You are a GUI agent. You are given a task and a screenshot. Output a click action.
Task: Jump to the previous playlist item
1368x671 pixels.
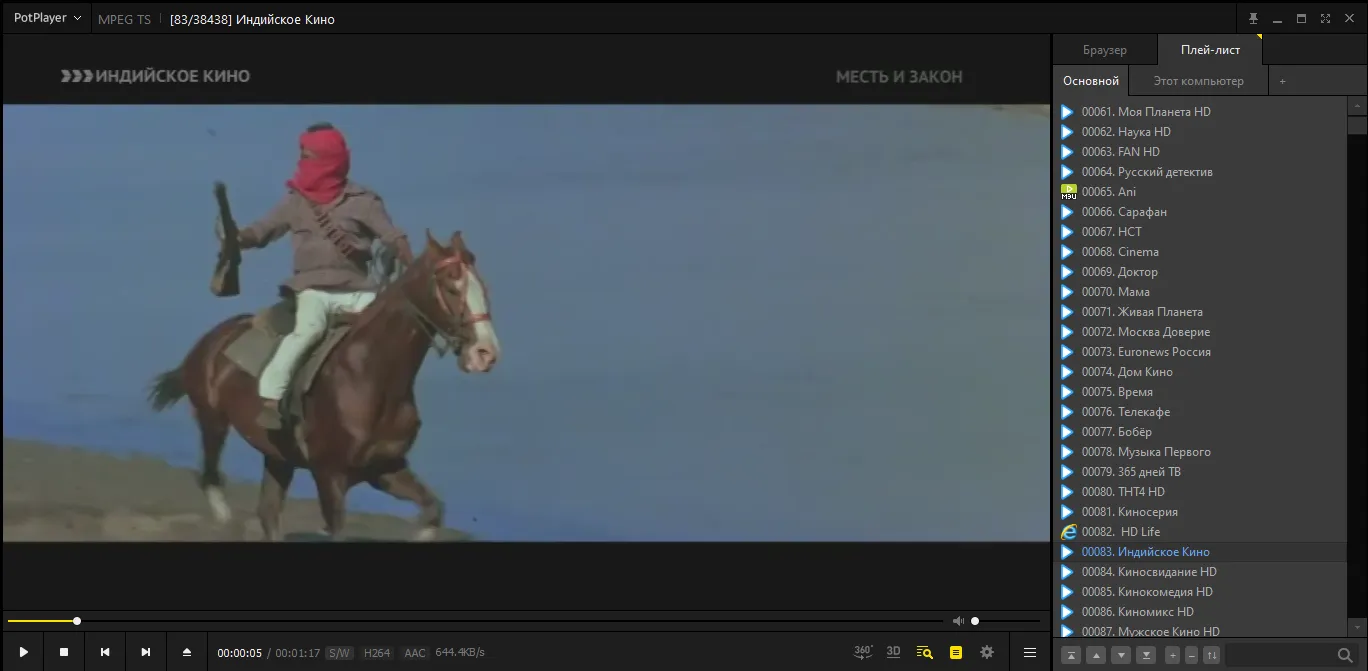tap(105, 652)
